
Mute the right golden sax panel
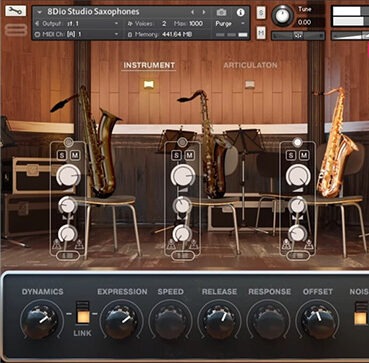point(304,155)
